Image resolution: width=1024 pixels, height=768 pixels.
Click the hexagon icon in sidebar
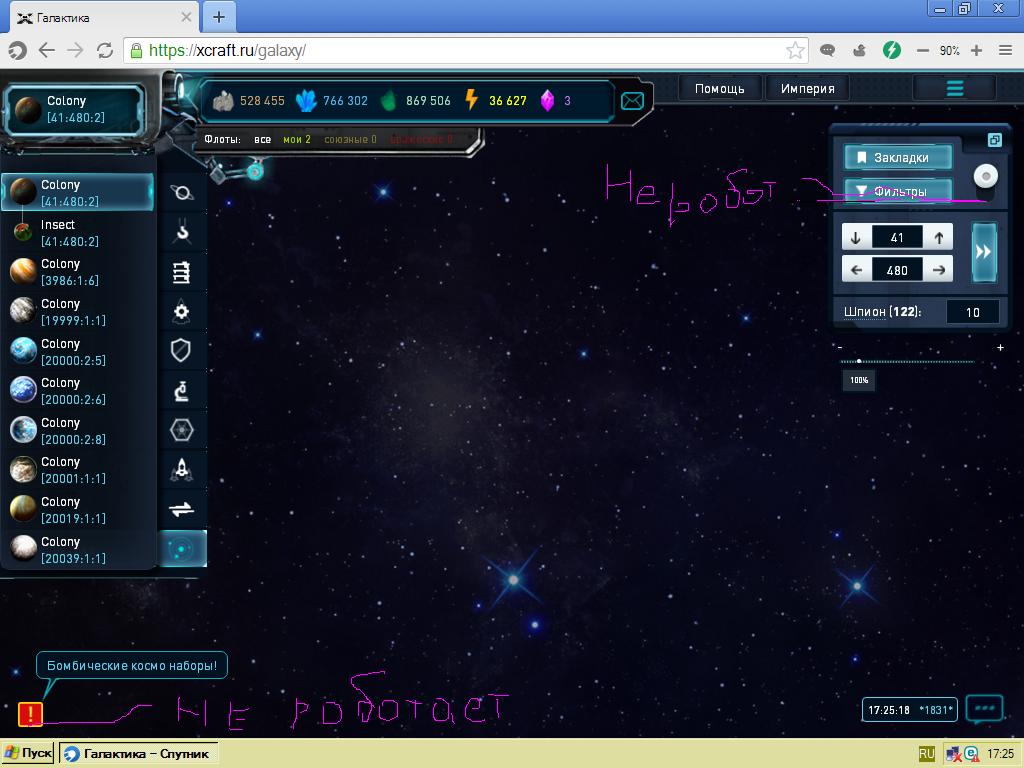[x=182, y=430]
